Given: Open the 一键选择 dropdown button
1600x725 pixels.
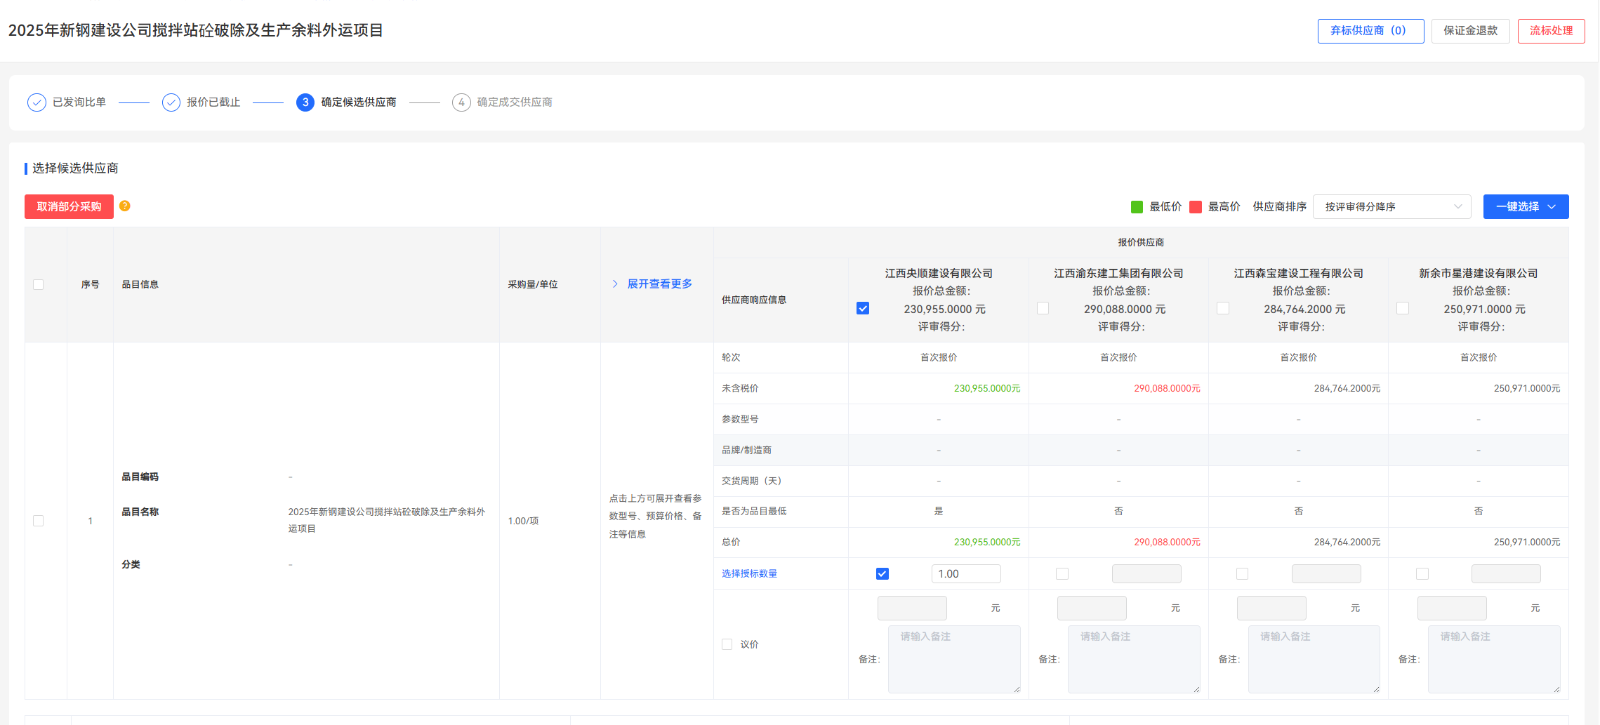Looking at the screenshot, I should pyautogui.click(x=1526, y=207).
